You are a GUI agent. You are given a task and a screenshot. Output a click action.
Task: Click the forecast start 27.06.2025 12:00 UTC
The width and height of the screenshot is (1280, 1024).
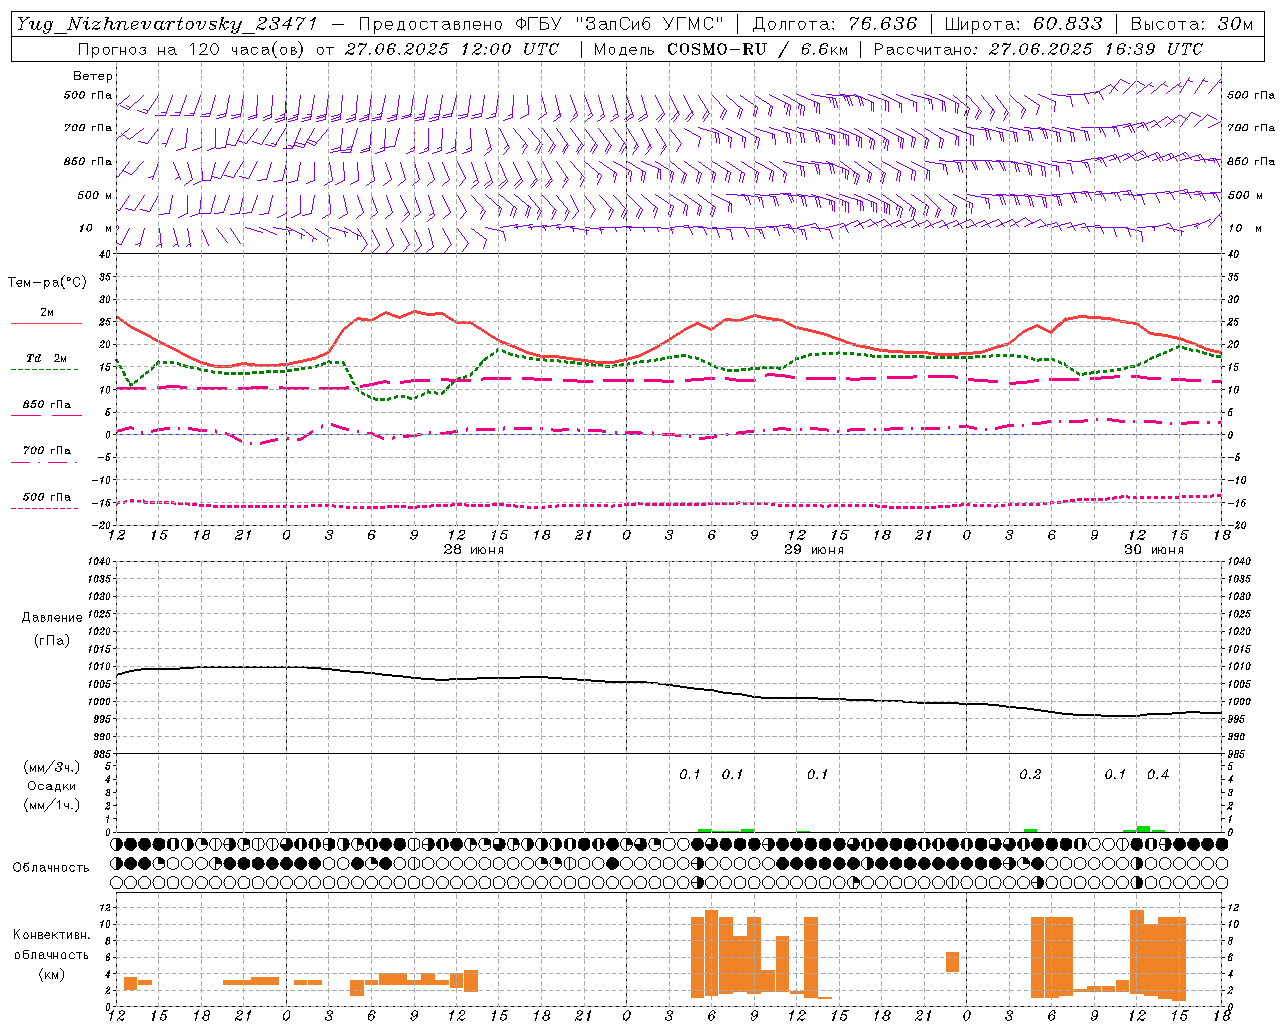click(452, 49)
